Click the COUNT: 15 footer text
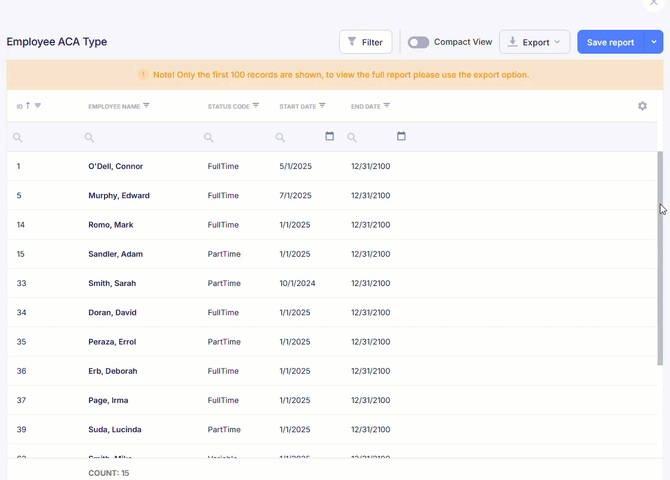 tap(109, 473)
